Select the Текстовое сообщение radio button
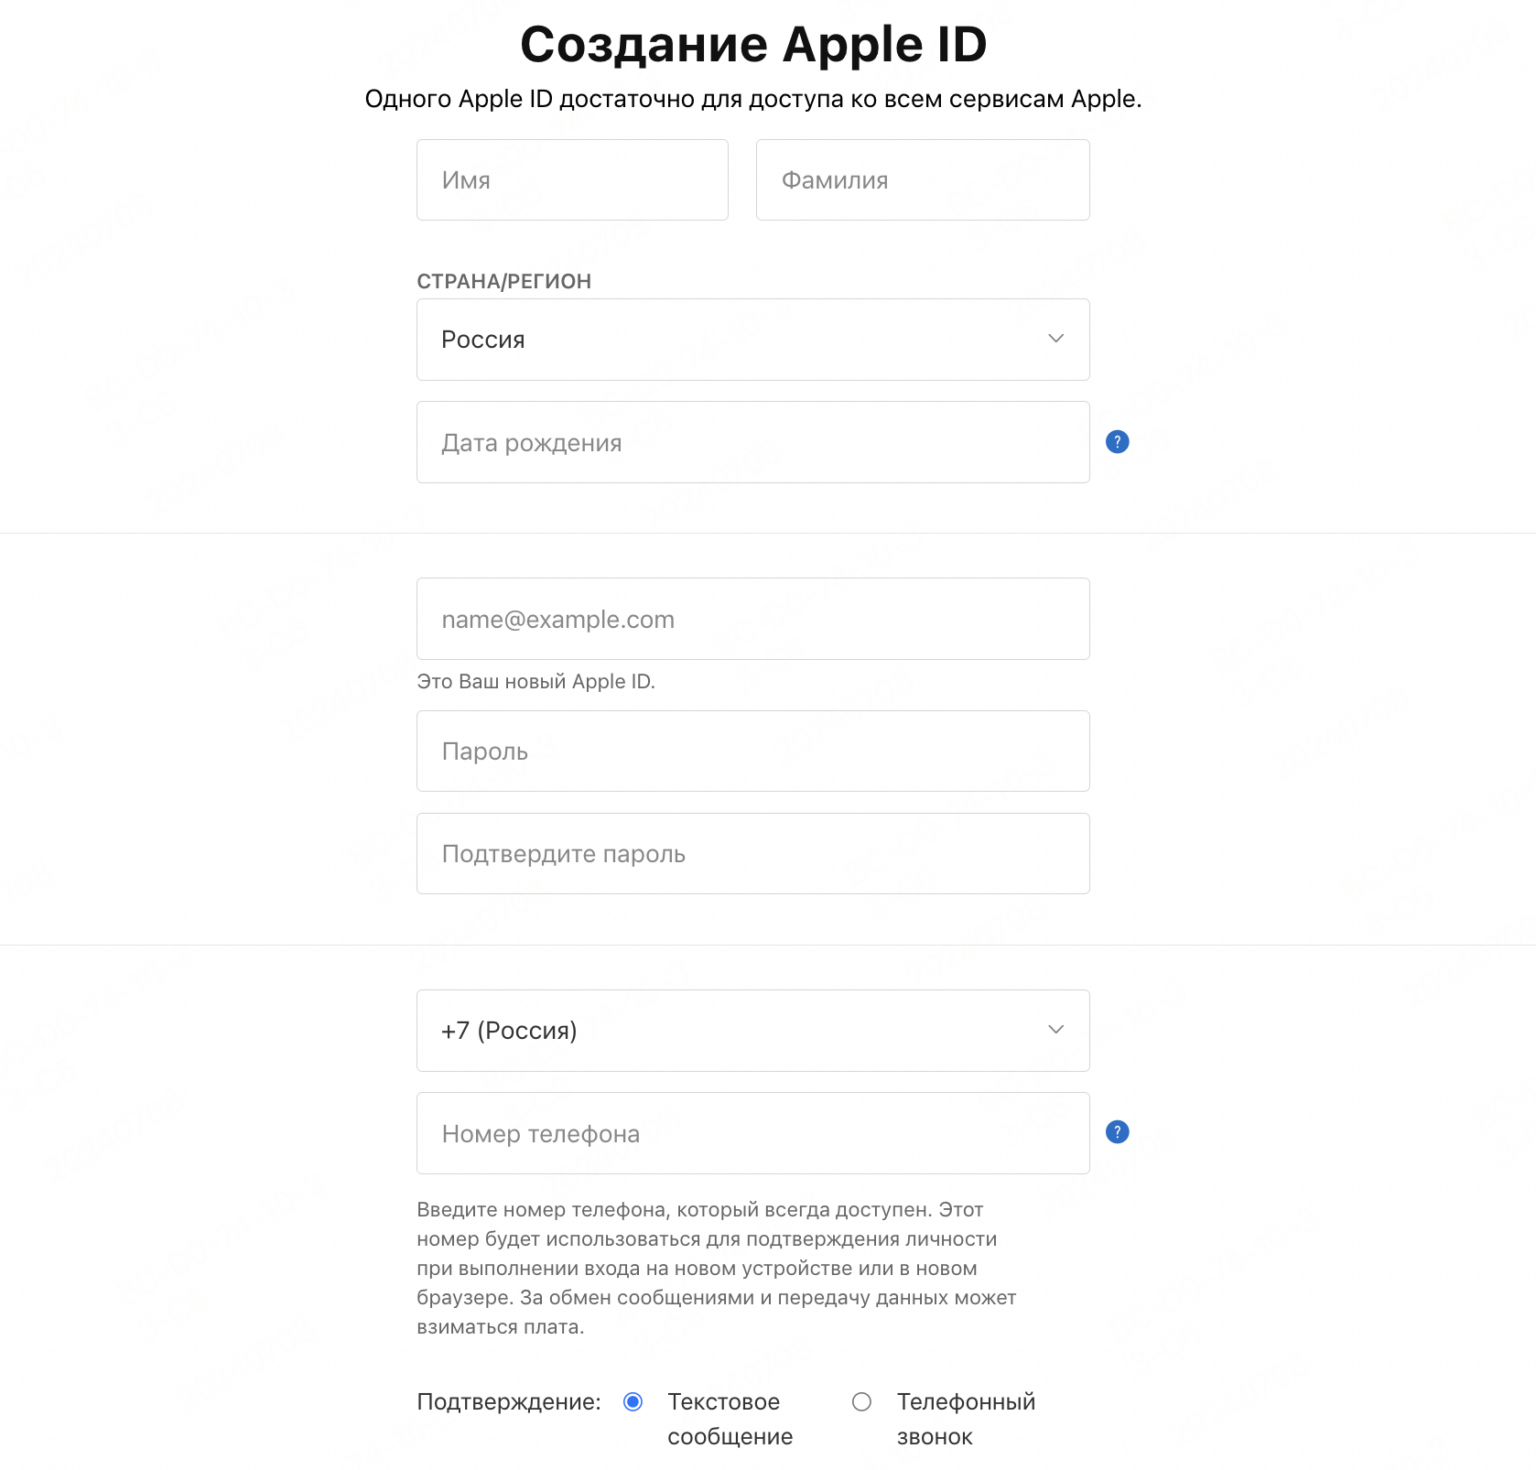 [633, 1402]
